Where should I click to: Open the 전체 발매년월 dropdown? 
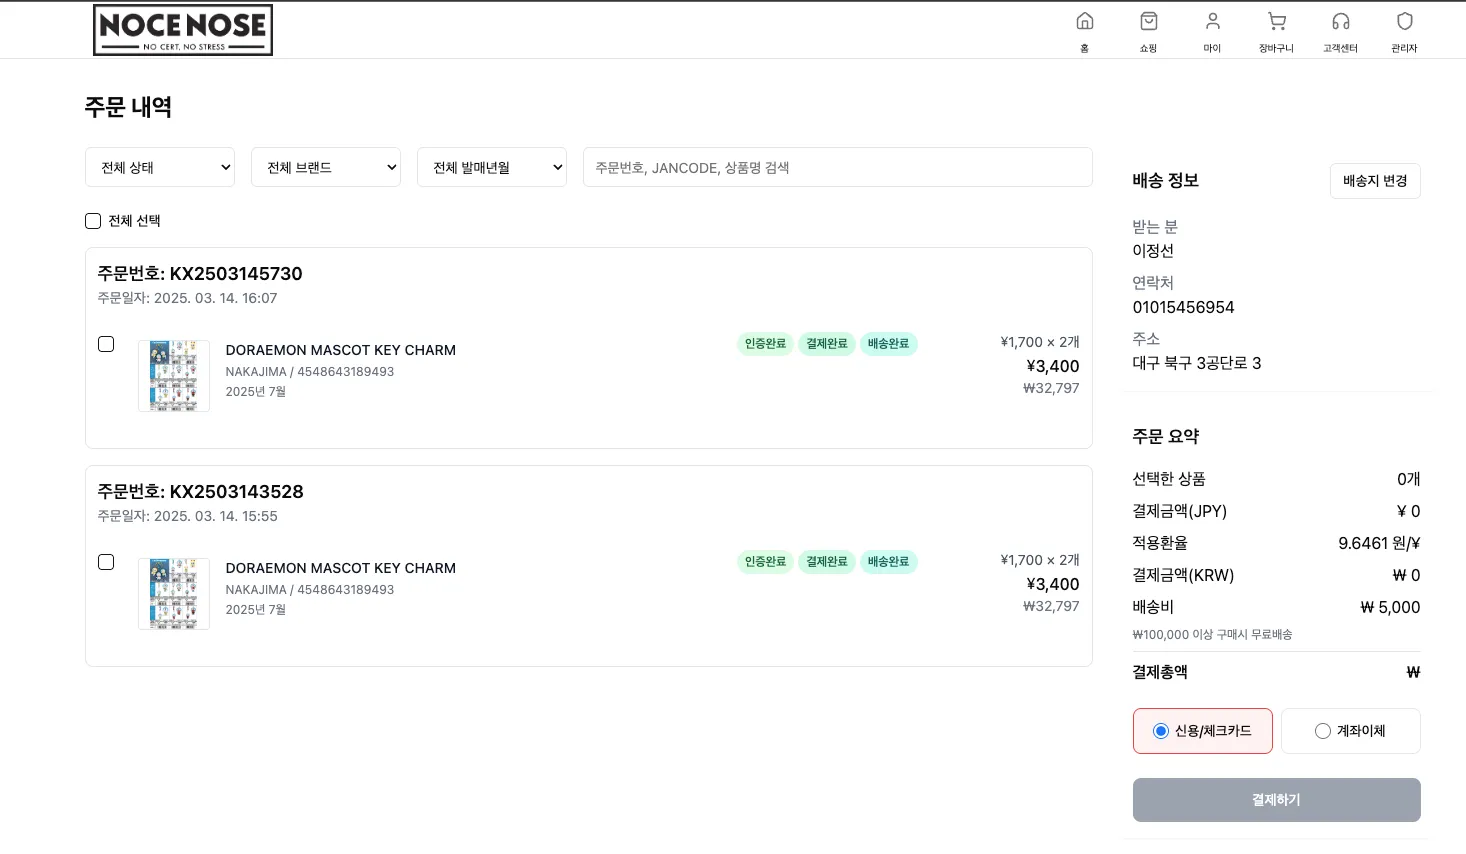492,167
